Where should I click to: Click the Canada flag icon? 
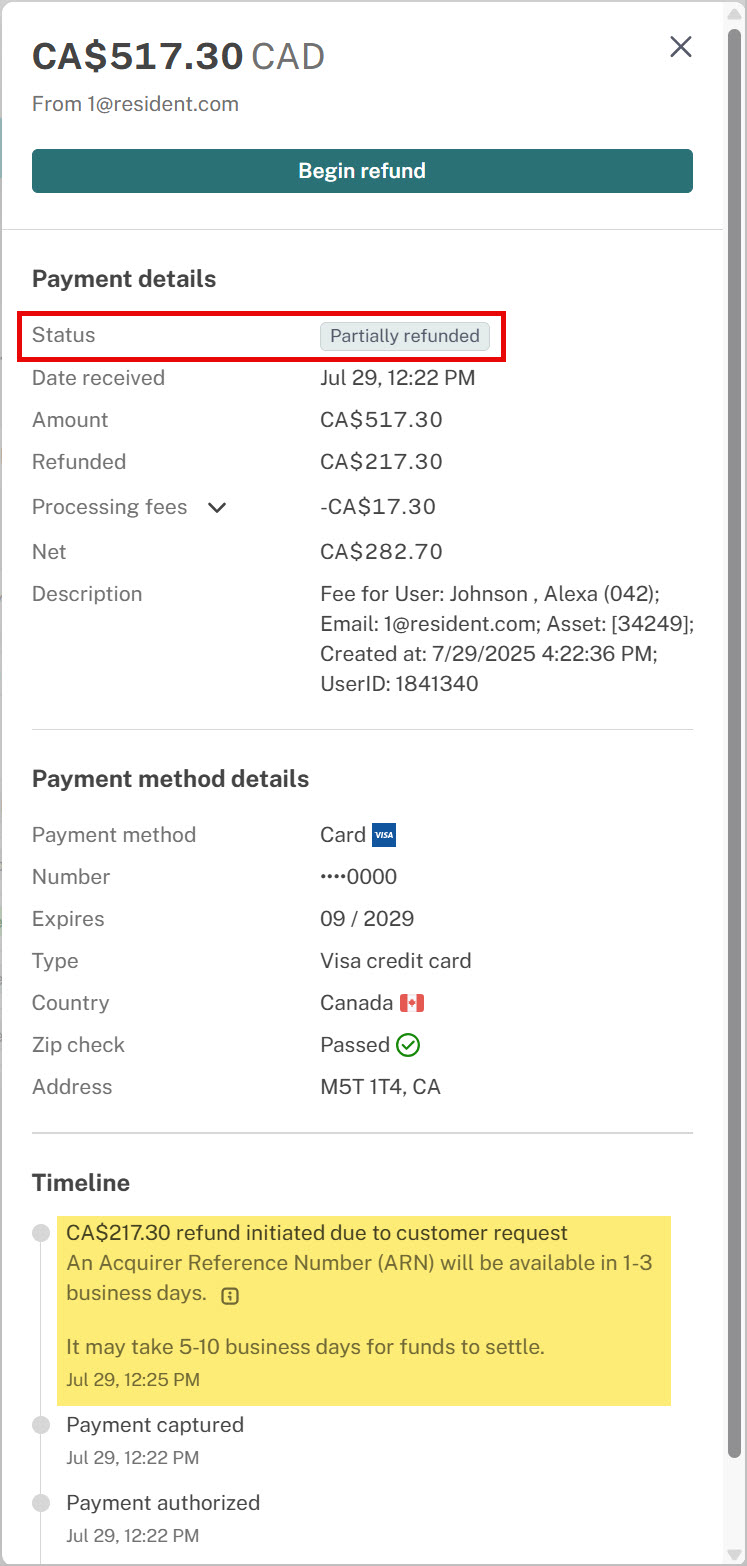pos(412,1003)
